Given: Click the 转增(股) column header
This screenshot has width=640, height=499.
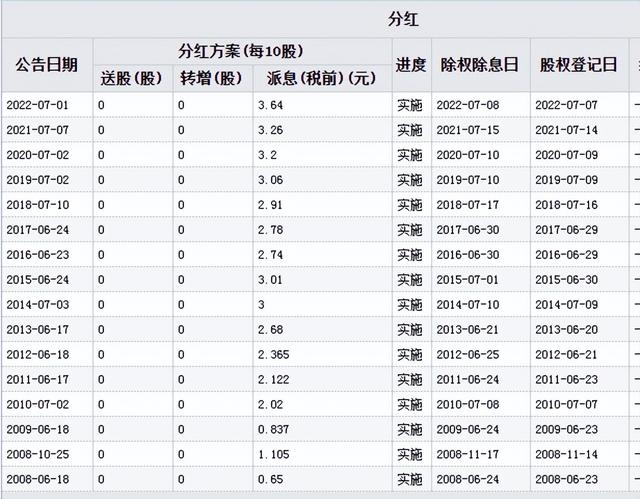Looking at the screenshot, I should [212, 78].
